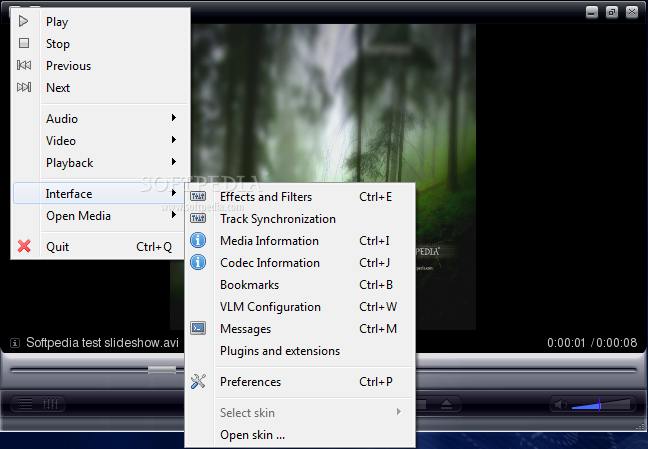Mute audio with the speaker icon
Image resolution: width=648 pixels, height=449 pixels.
click(560, 404)
